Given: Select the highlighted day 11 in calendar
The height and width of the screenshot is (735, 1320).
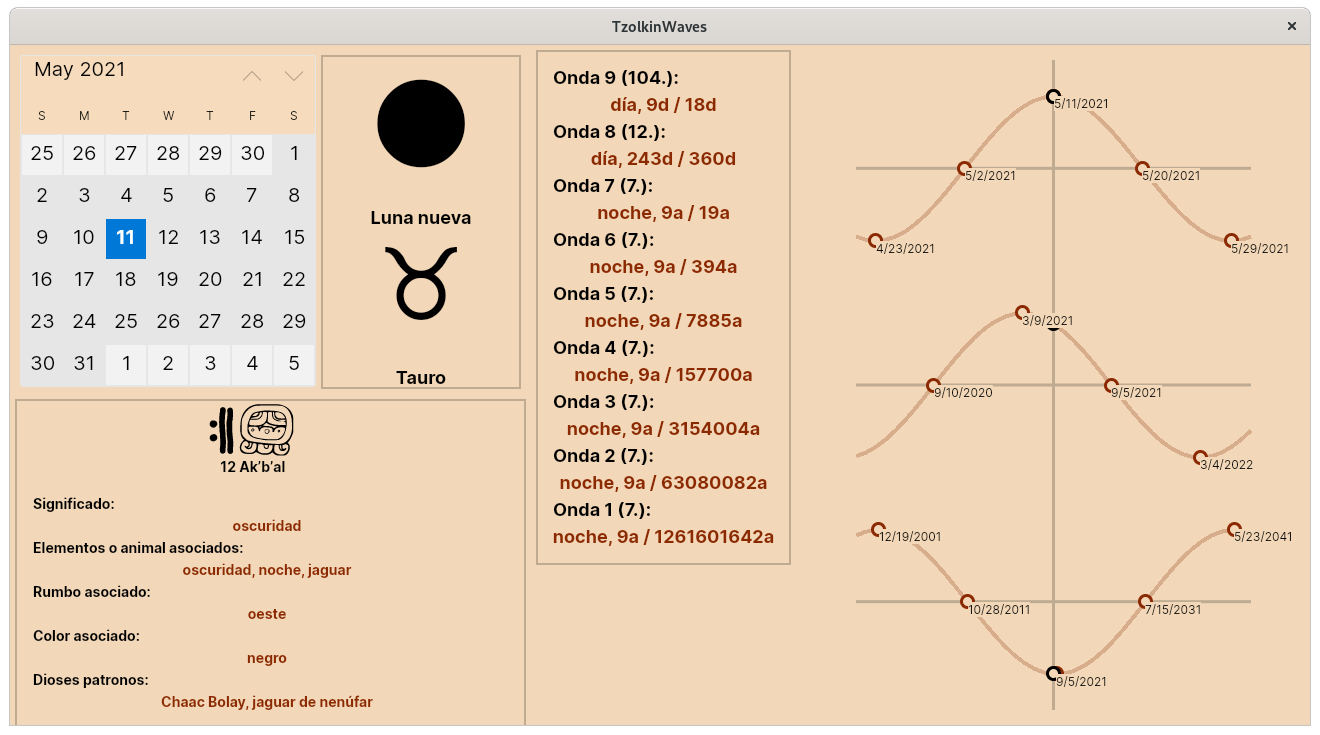Looking at the screenshot, I should pyautogui.click(x=126, y=238).
